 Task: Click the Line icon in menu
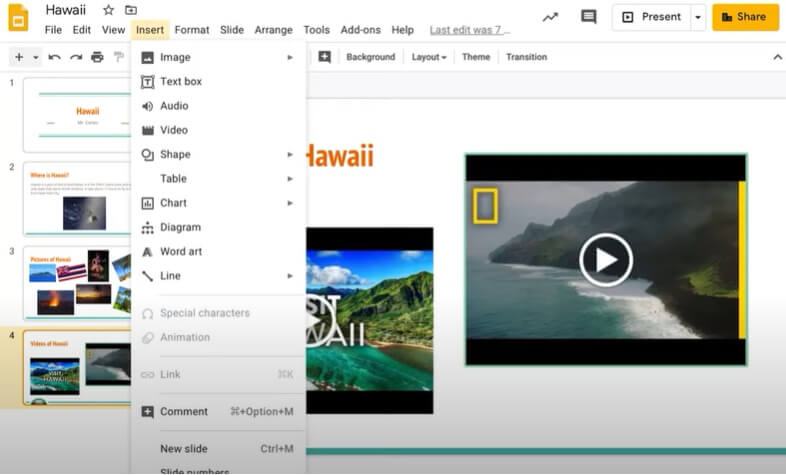pos(147,276)
